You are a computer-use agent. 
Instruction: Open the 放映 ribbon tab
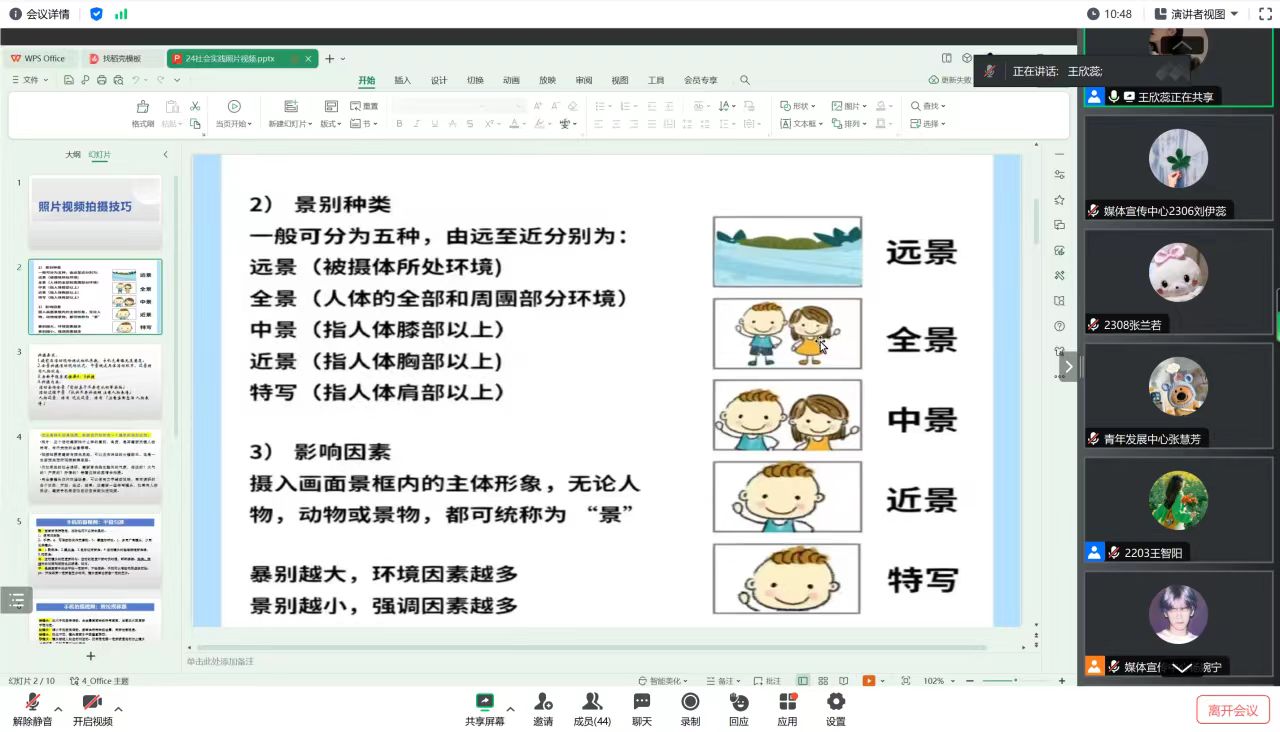[x=547, y=80]
